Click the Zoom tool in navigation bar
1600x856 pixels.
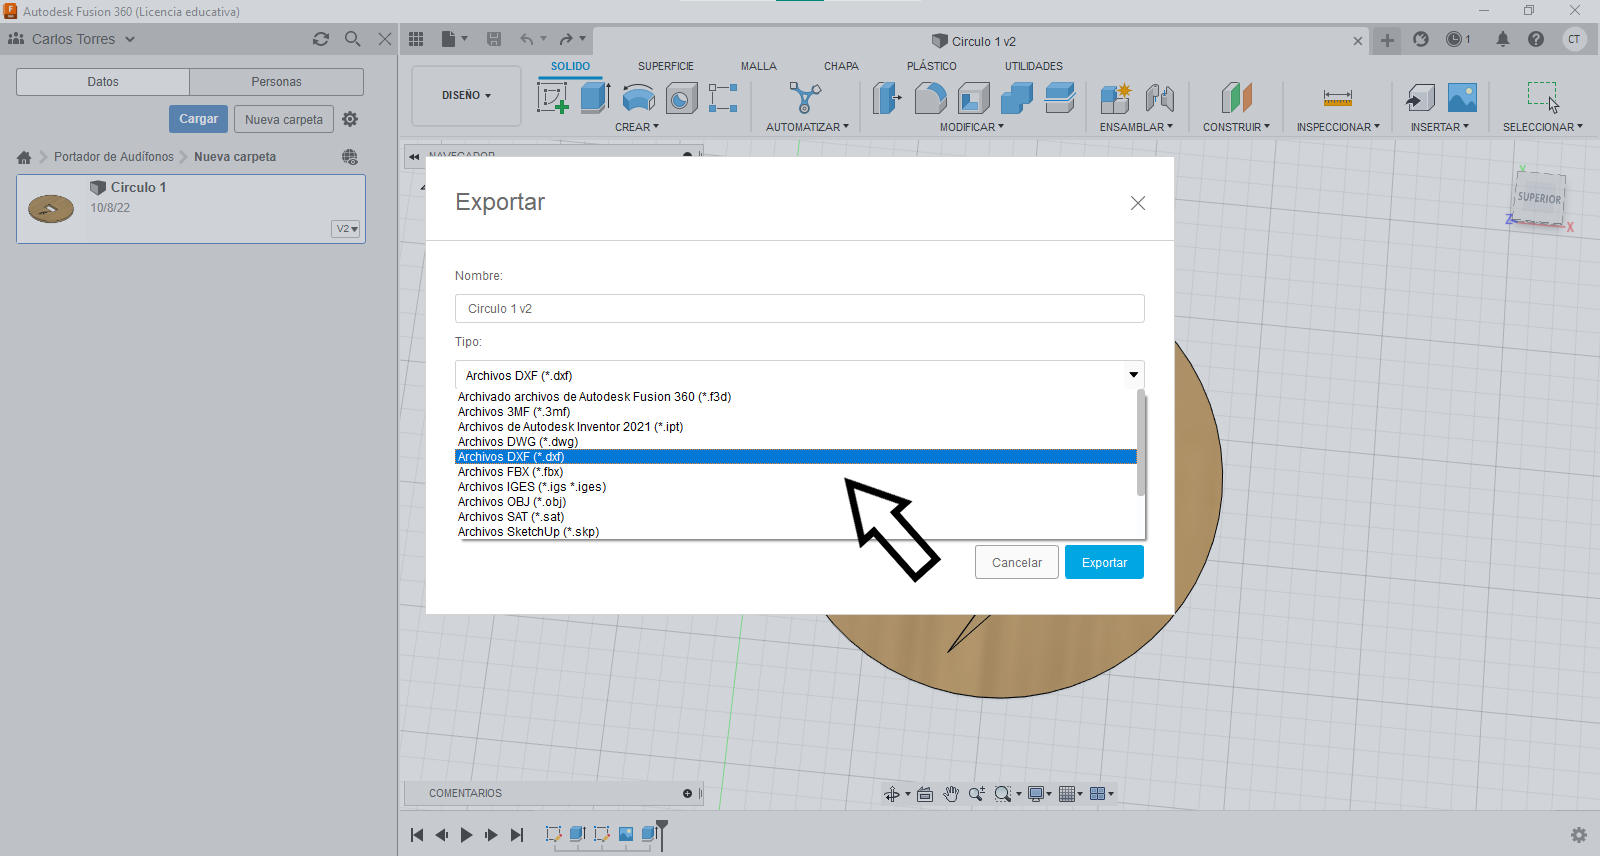pos(976,794)
